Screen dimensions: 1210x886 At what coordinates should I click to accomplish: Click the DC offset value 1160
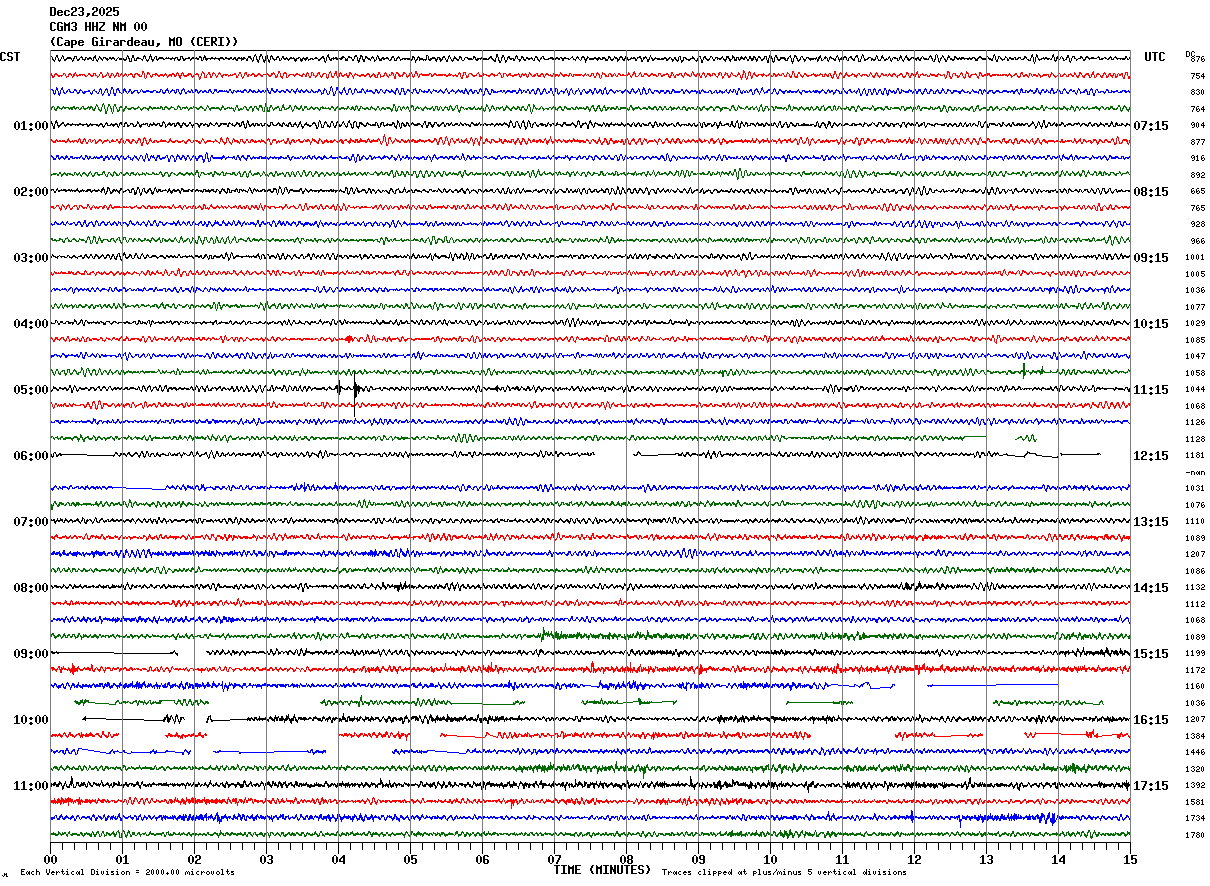[x=1195, y=686]
